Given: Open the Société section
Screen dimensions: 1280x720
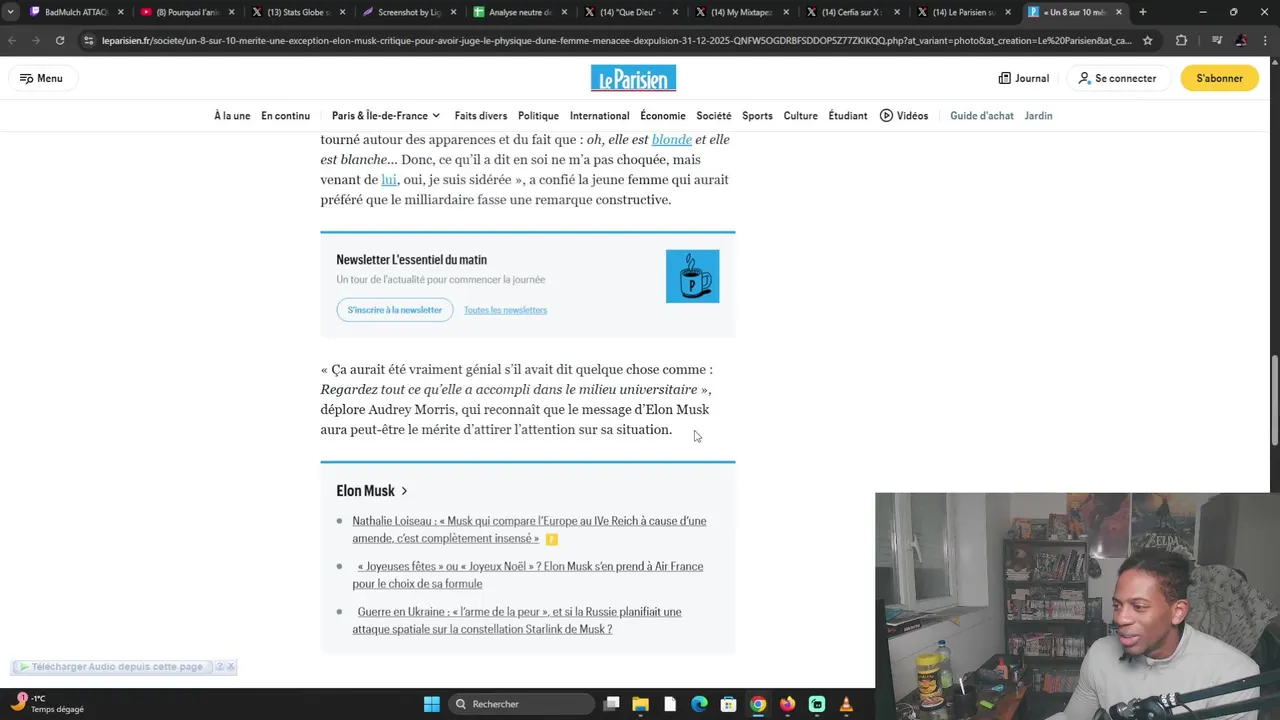Looking at the screenshot, I should 714,116.
